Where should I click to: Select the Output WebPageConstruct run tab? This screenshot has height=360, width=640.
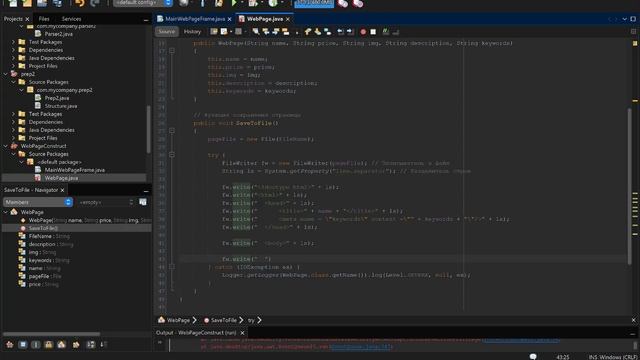point(200,333)
